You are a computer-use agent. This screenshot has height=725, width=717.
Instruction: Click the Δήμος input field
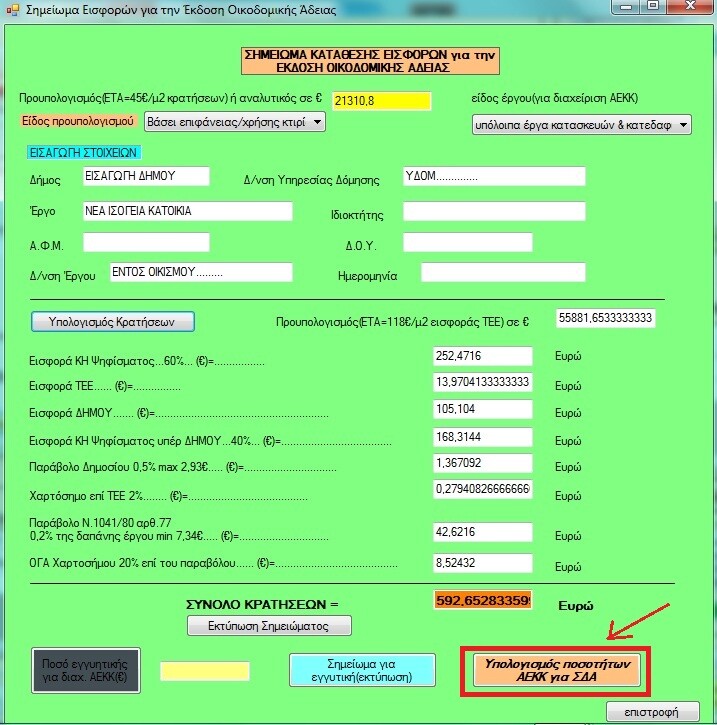pos(146,176)
